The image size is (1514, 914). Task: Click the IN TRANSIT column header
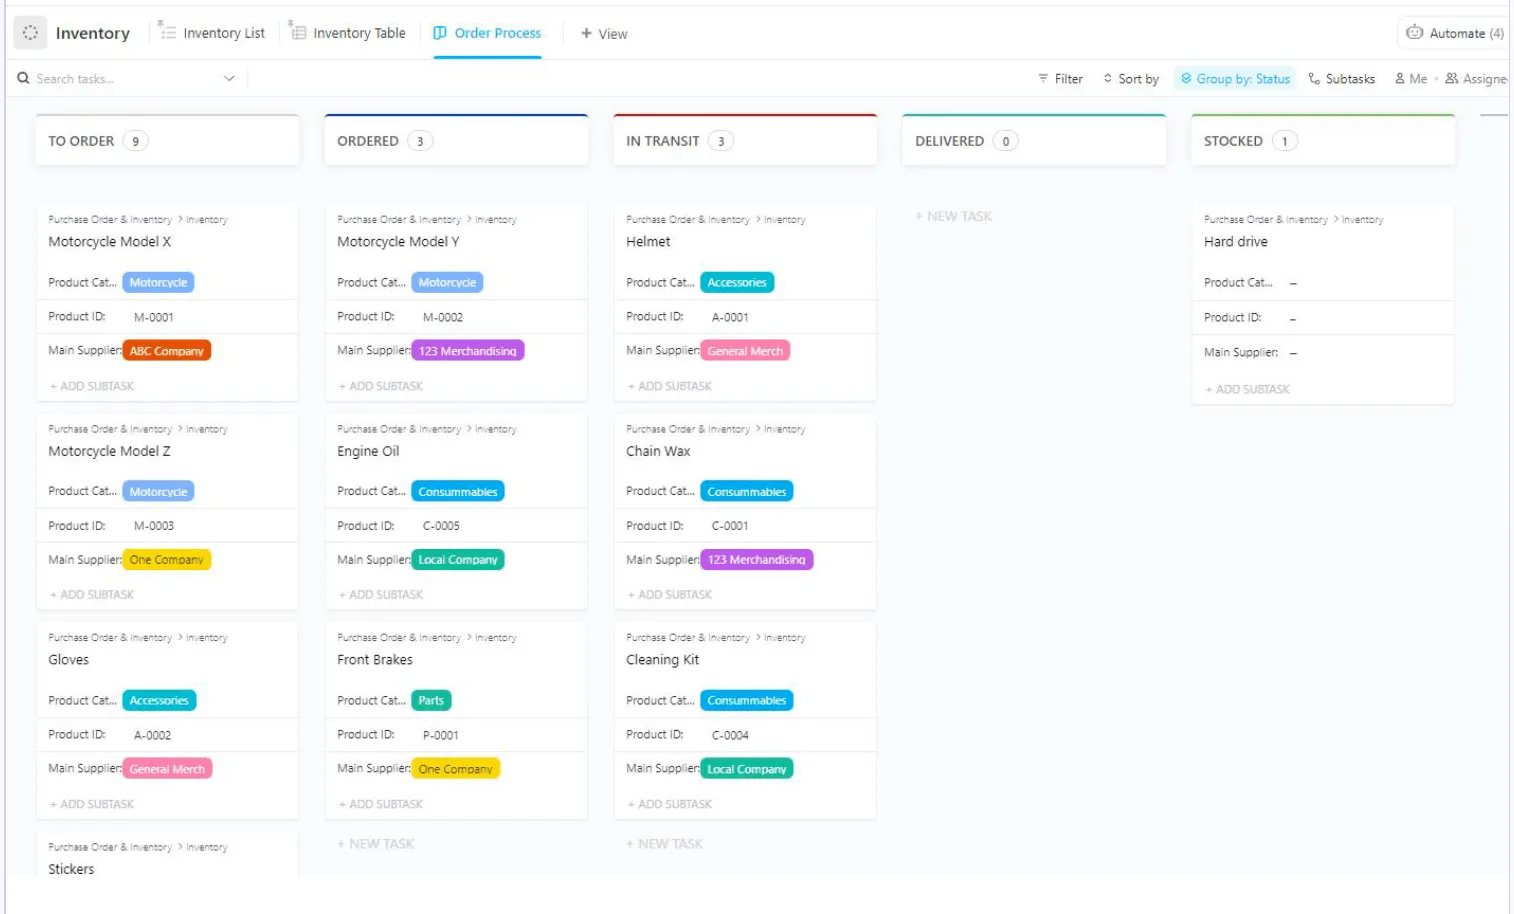(745, 141)
